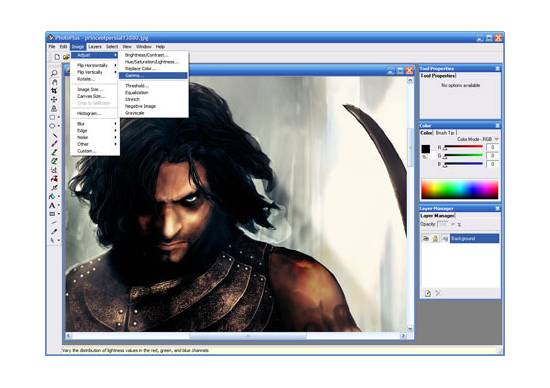The image size is (550, 388).
Task: Choose Hue/Saturation/Lightness adjustment
Action: [x=153, y=62]
